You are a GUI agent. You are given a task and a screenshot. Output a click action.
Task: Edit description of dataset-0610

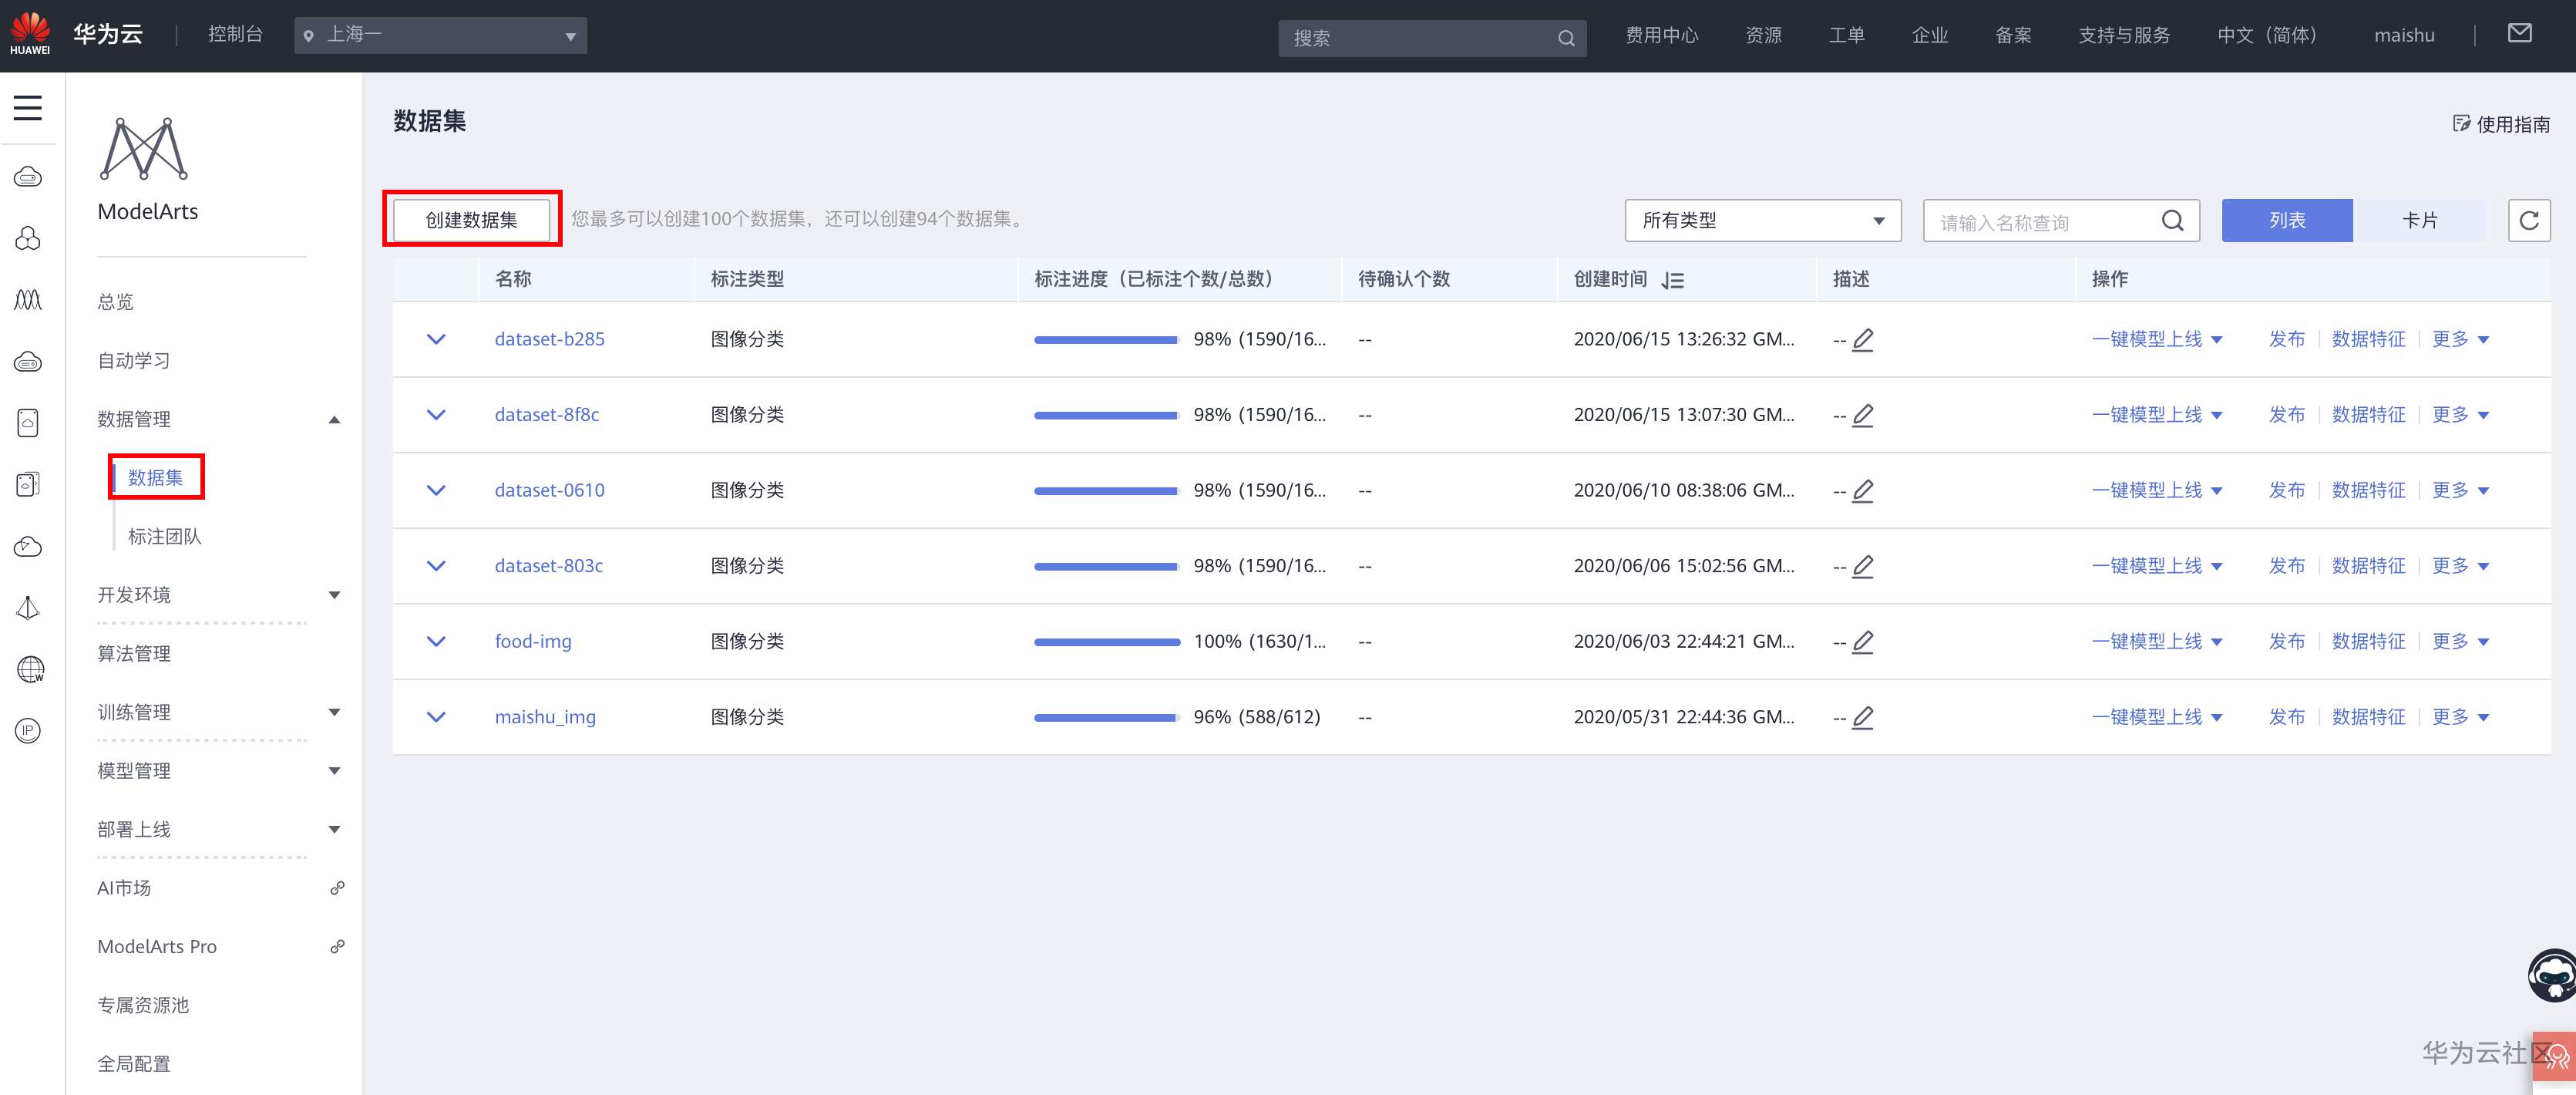(1863, 491)
